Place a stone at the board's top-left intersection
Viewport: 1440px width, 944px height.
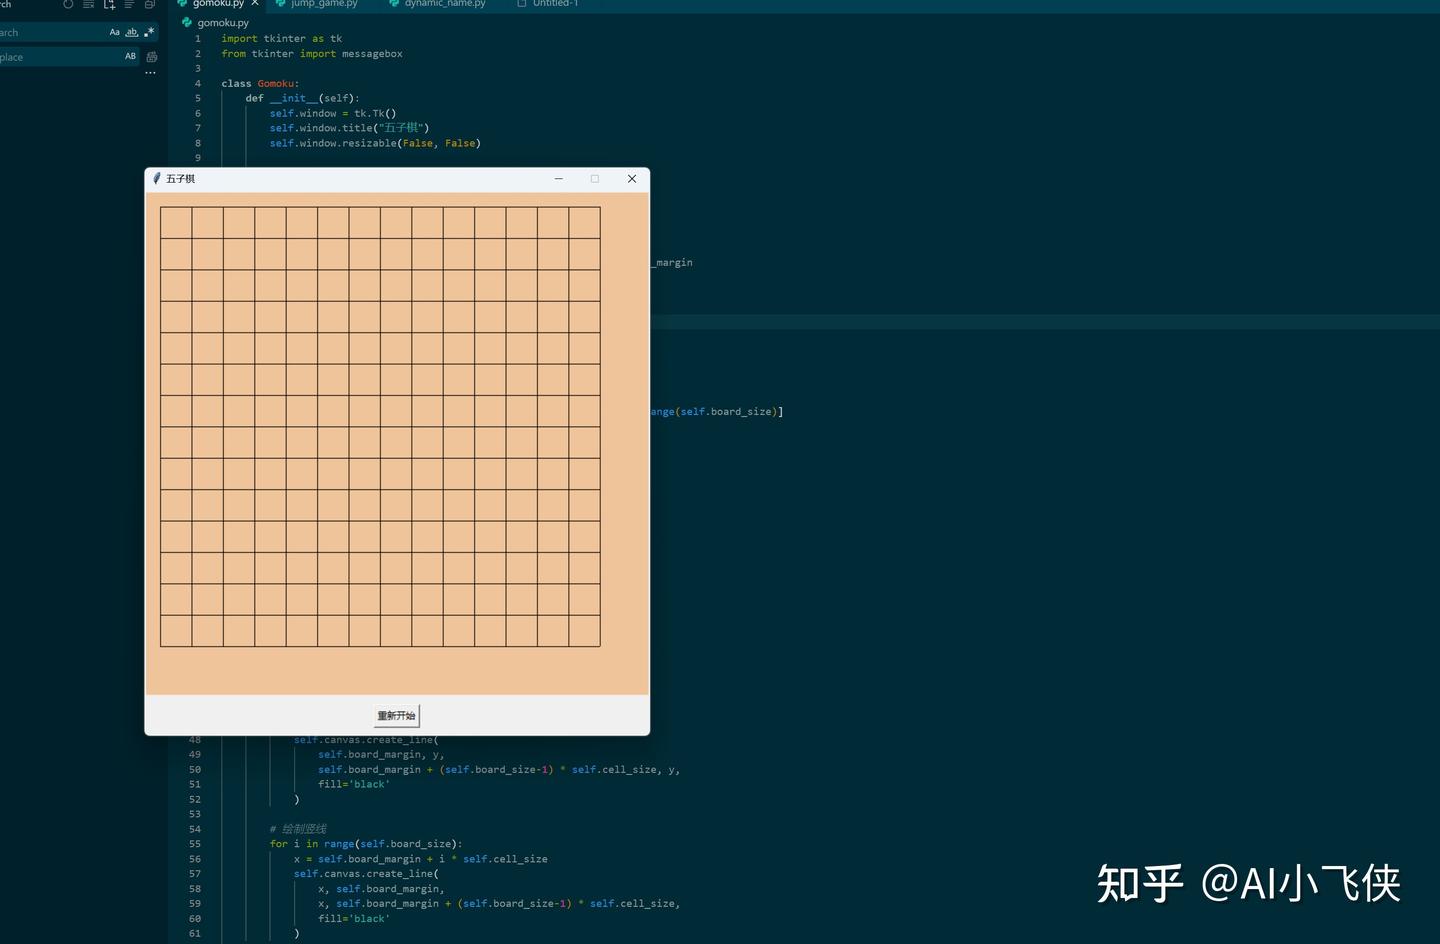tap(161, 208)
